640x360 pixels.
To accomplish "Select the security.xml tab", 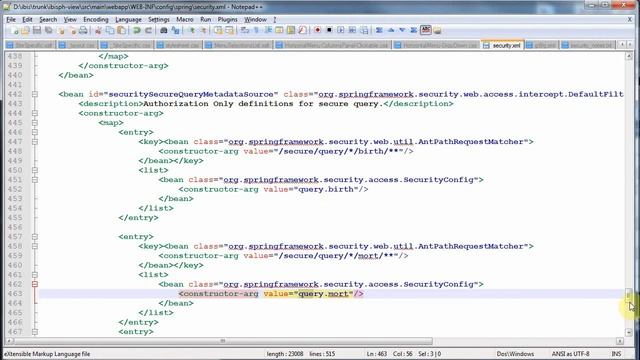I will (503, 45).
